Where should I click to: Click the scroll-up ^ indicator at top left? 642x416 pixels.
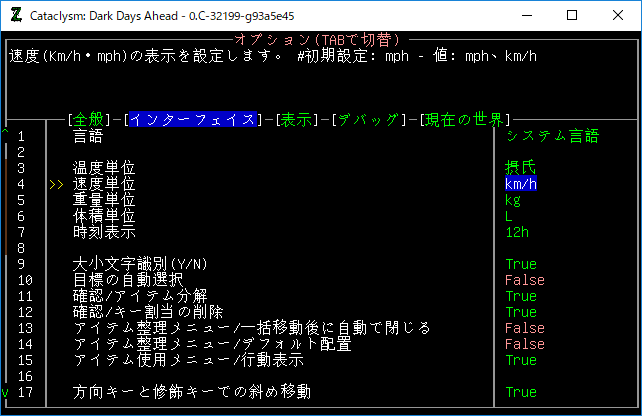click(5, 133)
